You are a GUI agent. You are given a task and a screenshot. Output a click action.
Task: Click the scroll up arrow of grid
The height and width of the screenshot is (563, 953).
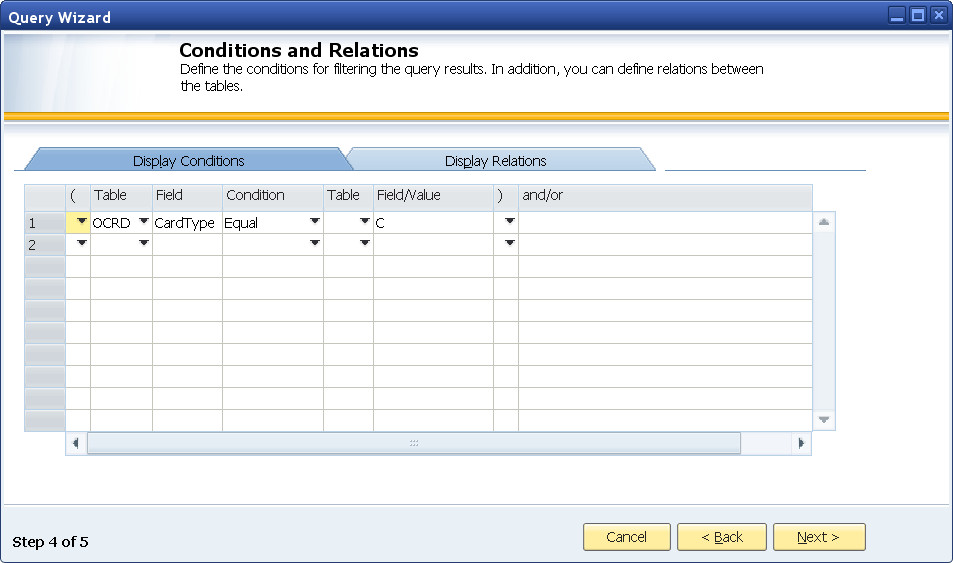(824, 222)
